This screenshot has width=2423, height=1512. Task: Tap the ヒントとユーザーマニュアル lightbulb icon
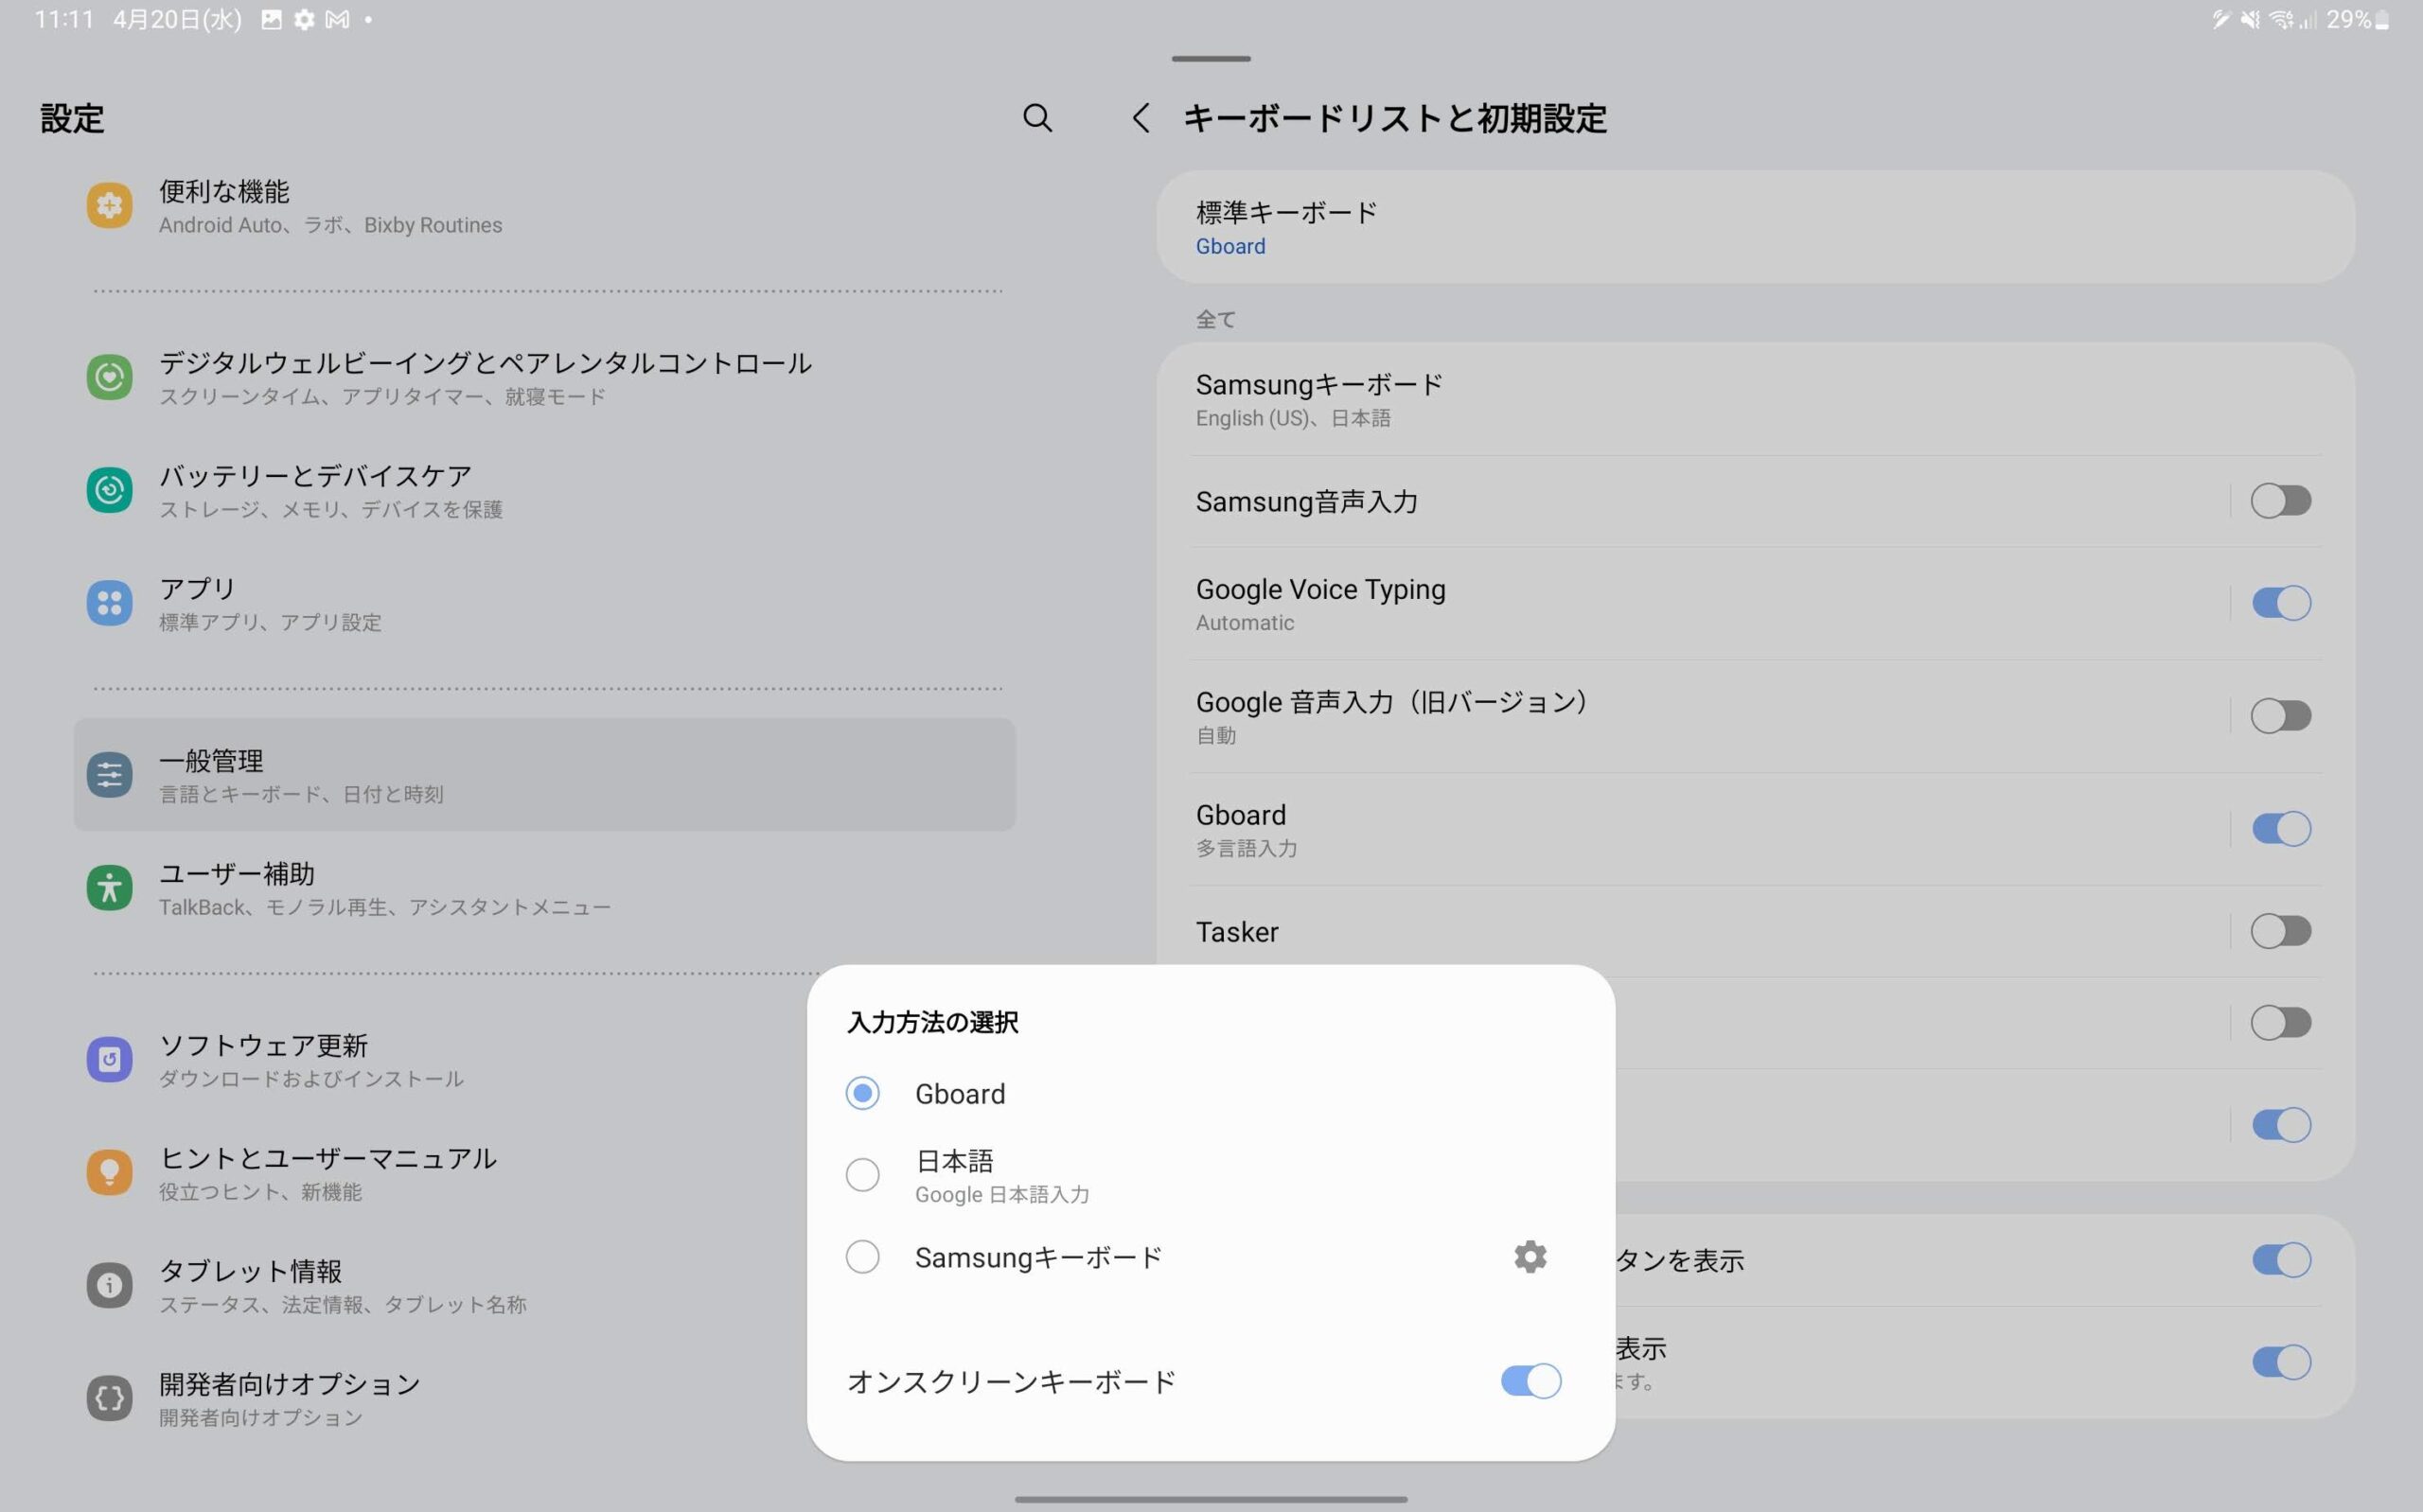pyautogui.click(x=109, y=1172)
